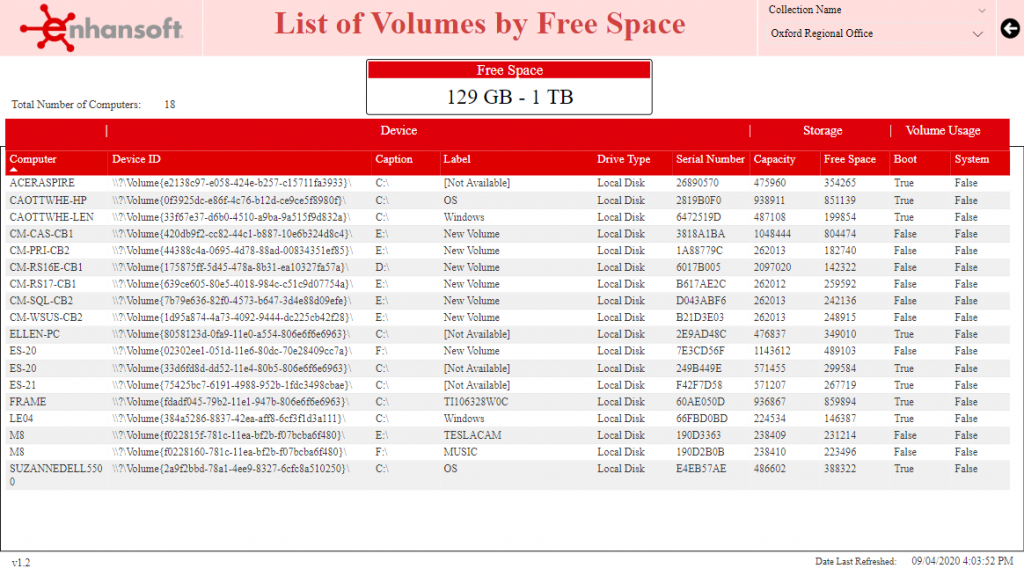Viewport: 1024px width, 576px height.
Task: Select the CM-RS16E-CB1 computer cell
Action: point(46,267)
